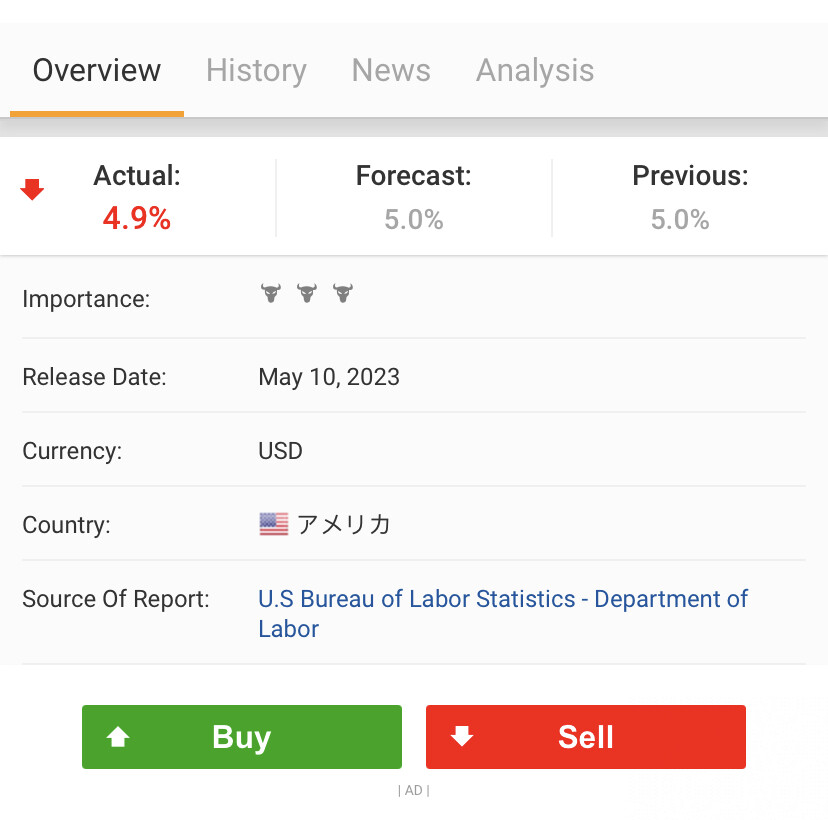
Task: Click the middle bull importance icon
Action: (306, 294)
